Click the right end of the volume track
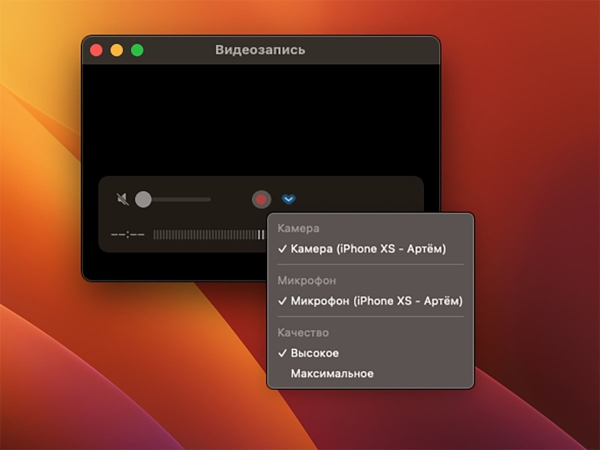Viewport: 600px width, 450px height. (209, 199)
